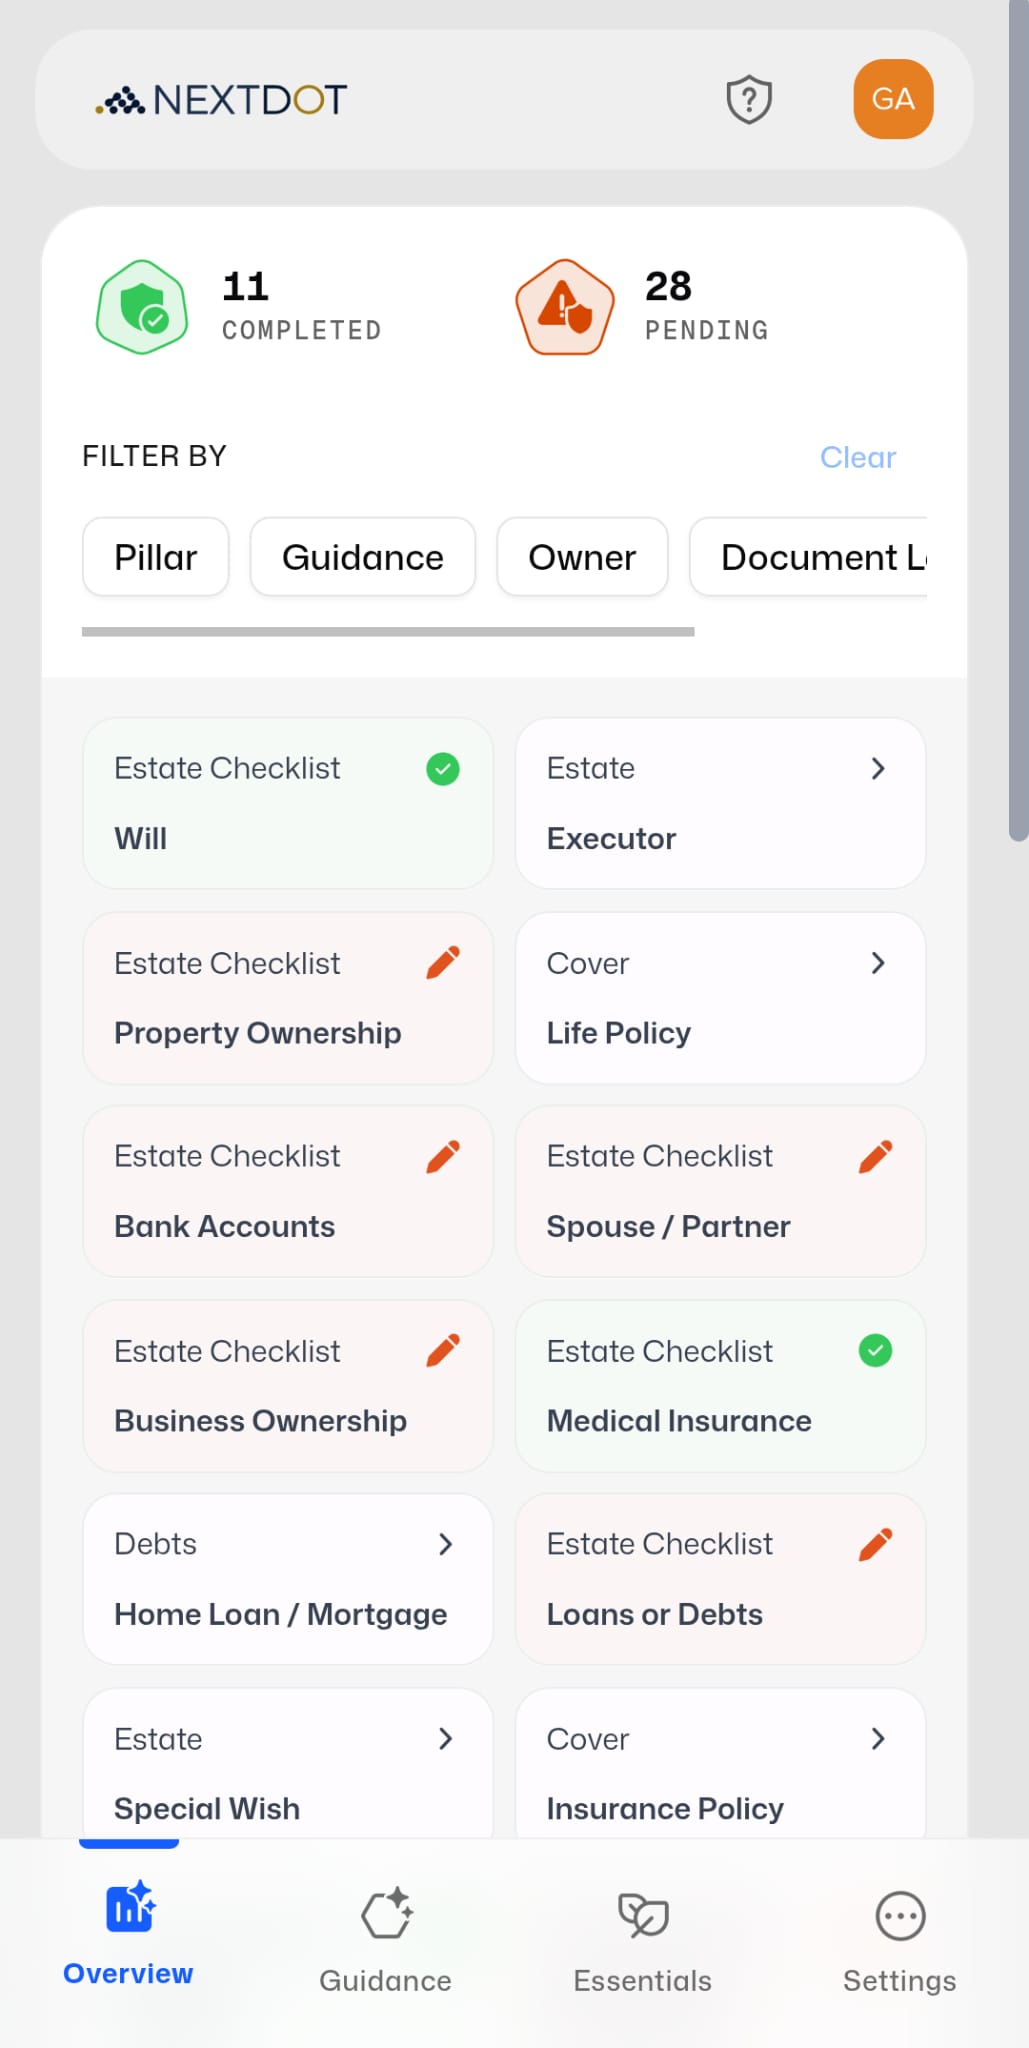This screenshot has height=2048, width=1029.
Task: Clear all active filters
Action: (857, 457)
